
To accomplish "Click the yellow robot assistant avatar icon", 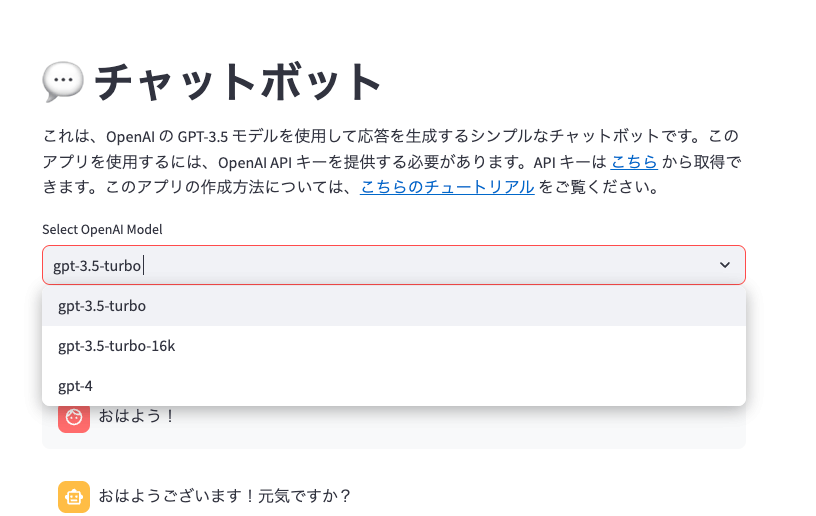I will click(x=74, y=497).
